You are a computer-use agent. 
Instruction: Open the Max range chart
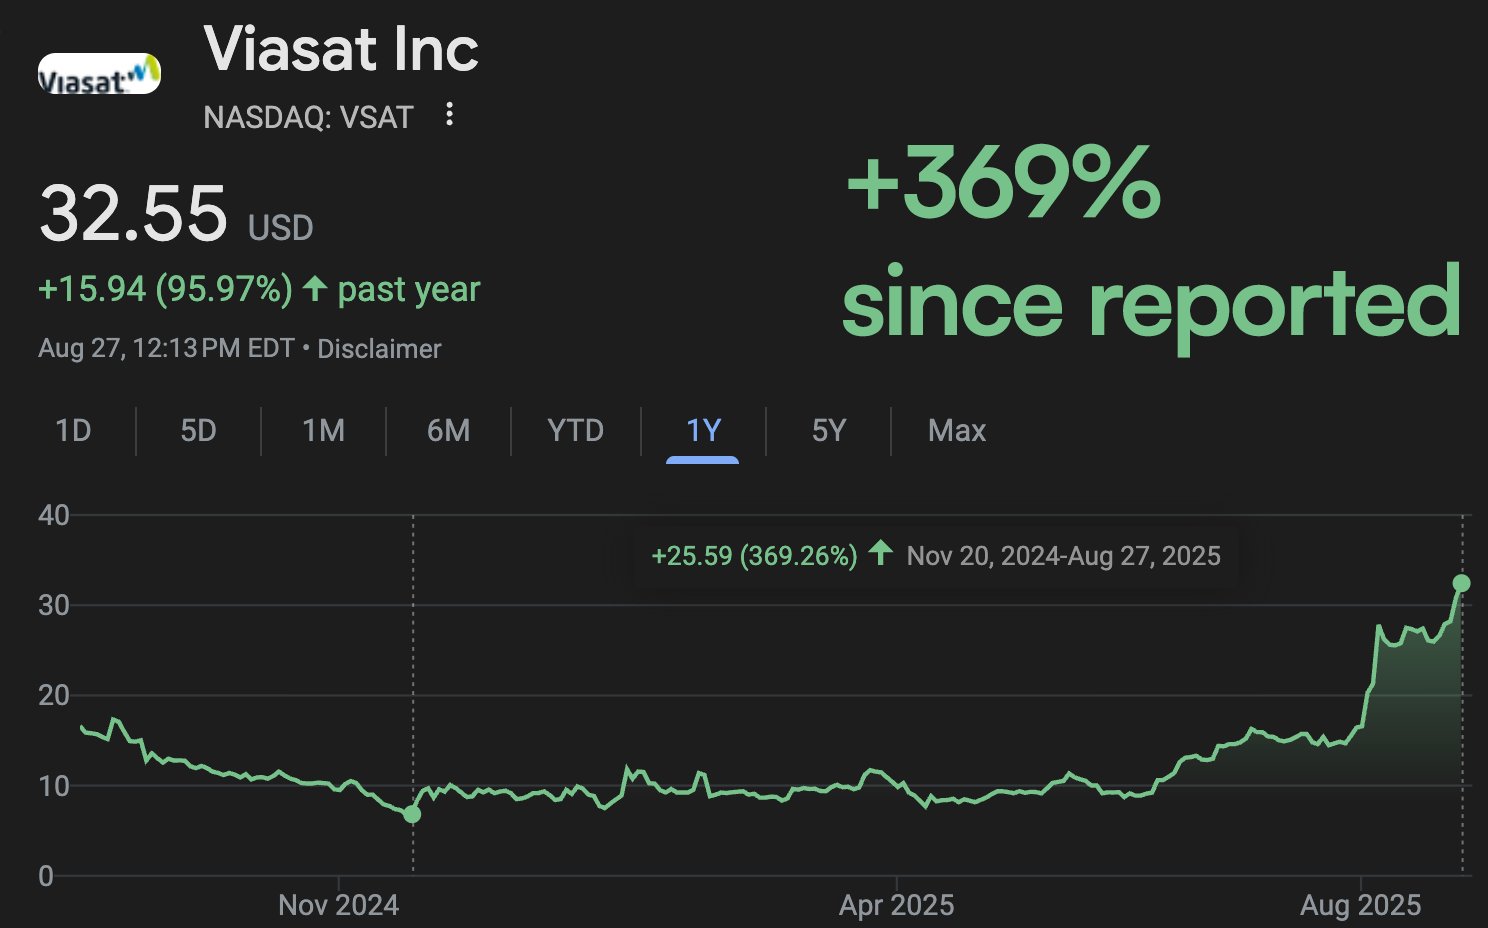click(x=957, y=431)
